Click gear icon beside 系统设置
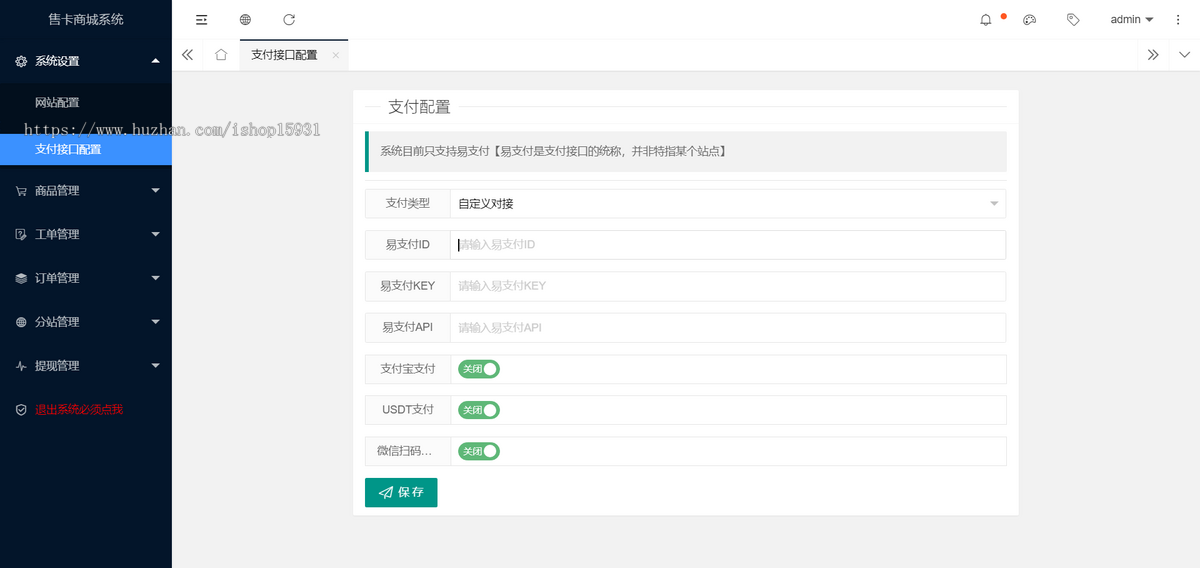 pos(21,61)
